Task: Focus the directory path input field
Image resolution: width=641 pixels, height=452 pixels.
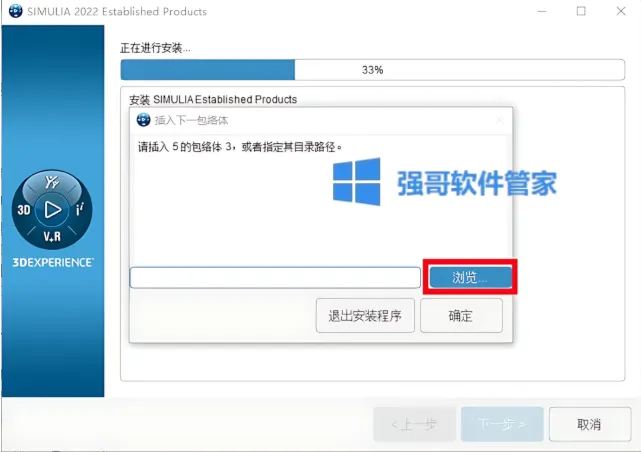Action: [275, 277]
